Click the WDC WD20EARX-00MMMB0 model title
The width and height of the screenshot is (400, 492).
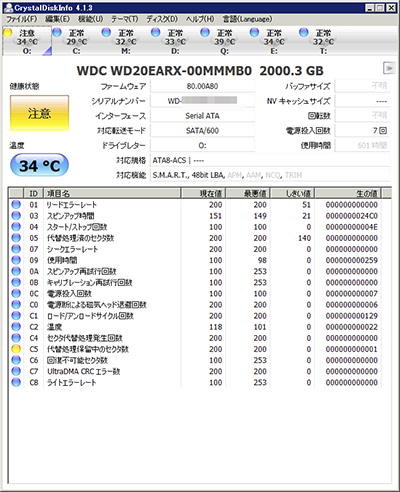(164, 71)
